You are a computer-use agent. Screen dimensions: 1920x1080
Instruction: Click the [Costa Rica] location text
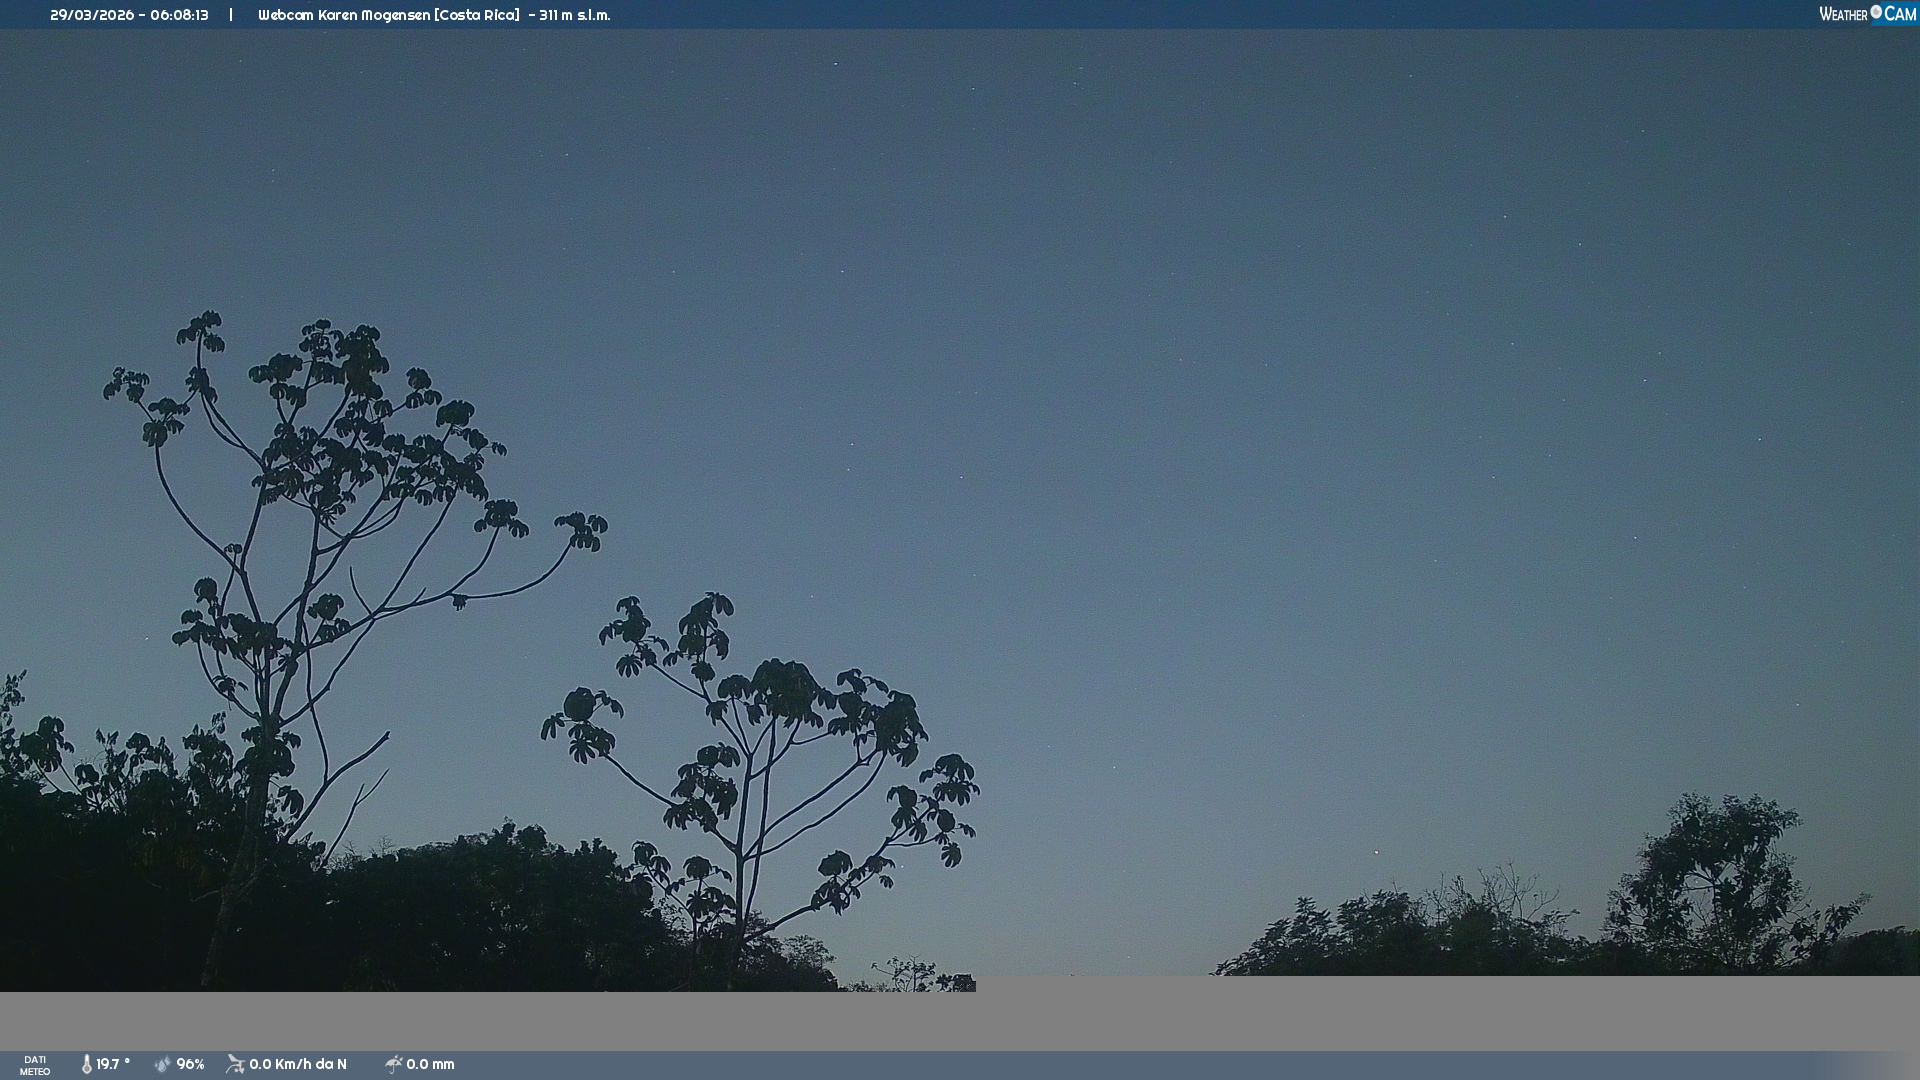477,15
